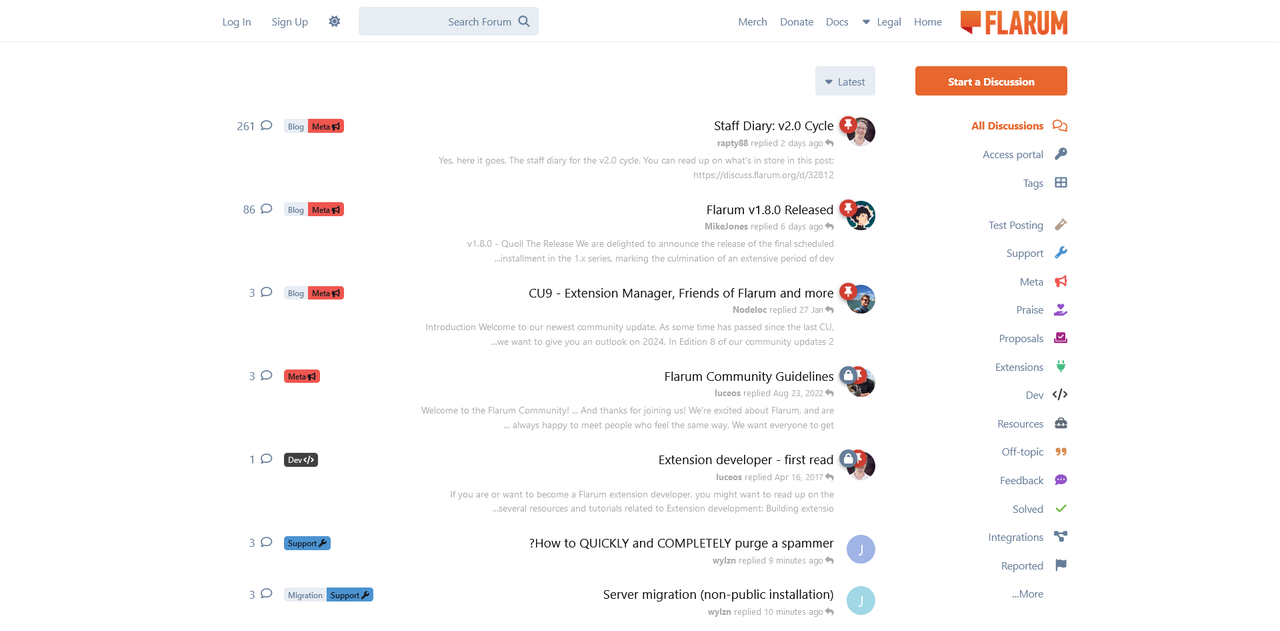Image resolution: width=1280 pixels, height=631 pixels.
Task: Click the Access portal key icon
Action: click(x=1061, y=154)
